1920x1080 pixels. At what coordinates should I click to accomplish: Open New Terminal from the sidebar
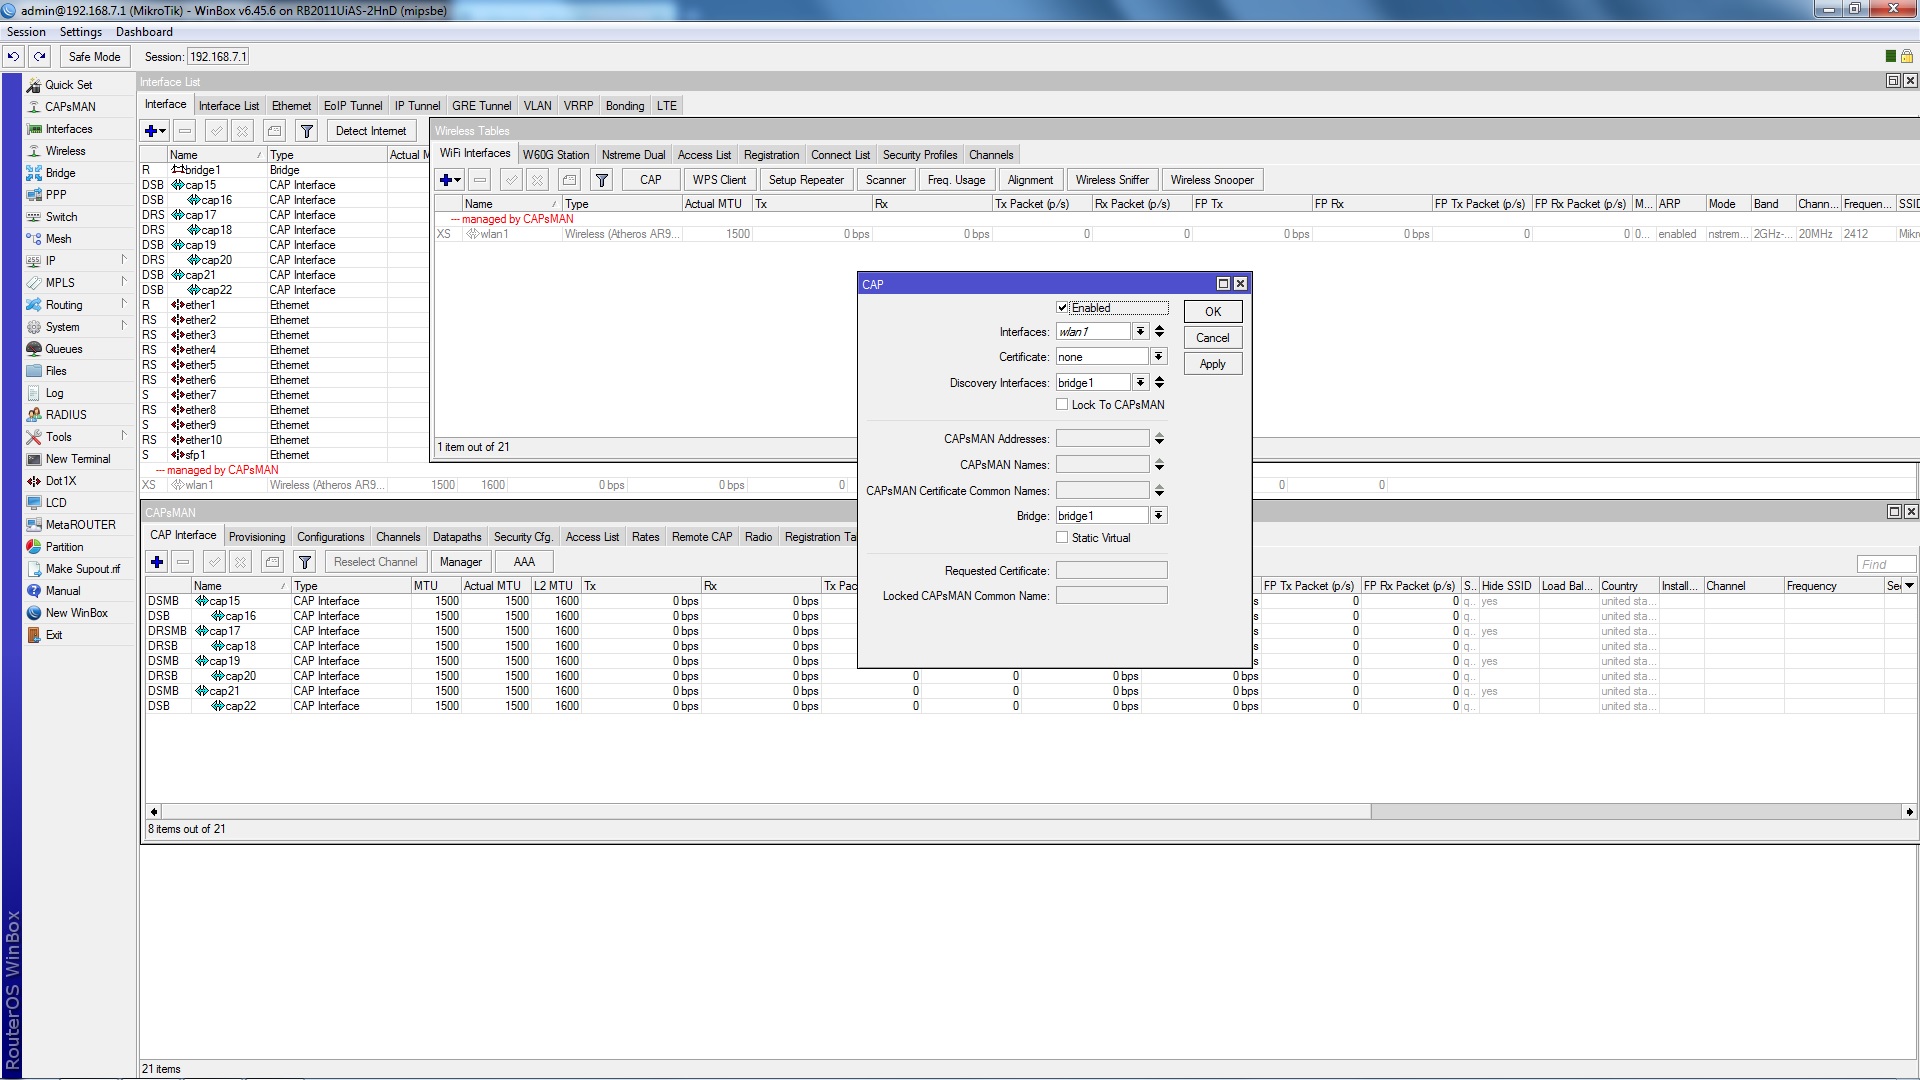tap(77, 459)
